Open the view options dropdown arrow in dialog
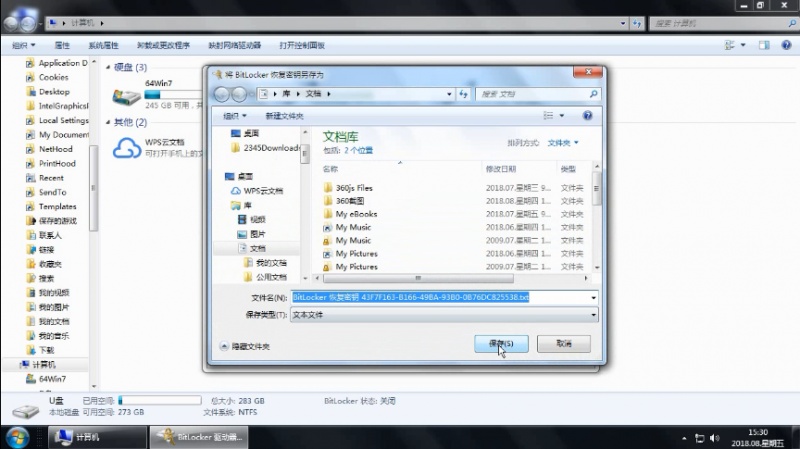The height and width of the screenshot is (449, 800). [x=562, y=116]
